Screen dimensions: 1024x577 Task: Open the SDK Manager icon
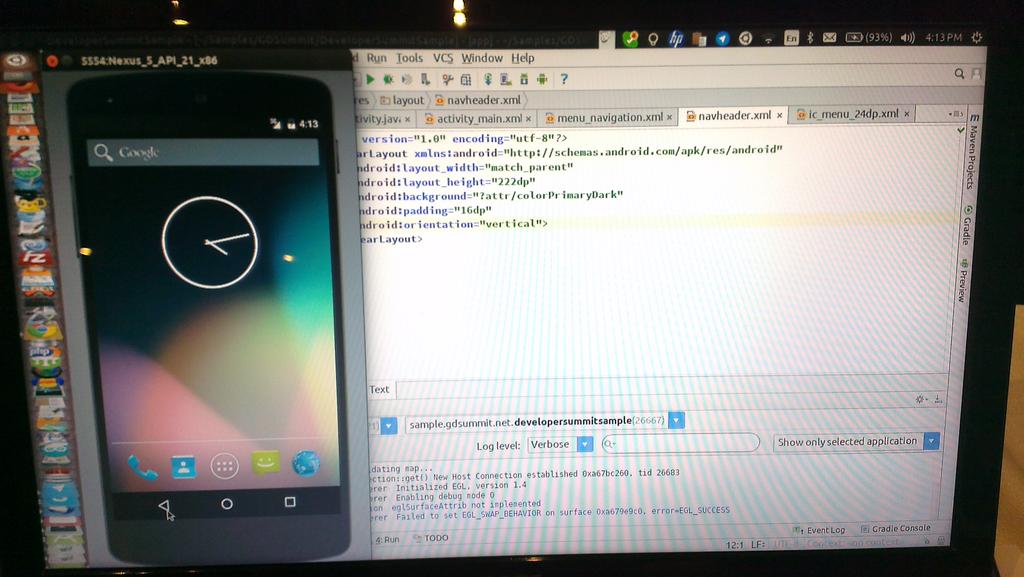[524, 80]
